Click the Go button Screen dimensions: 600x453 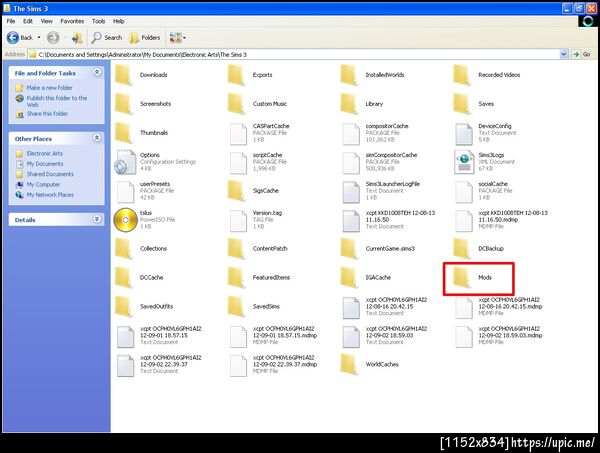point(582,54)
